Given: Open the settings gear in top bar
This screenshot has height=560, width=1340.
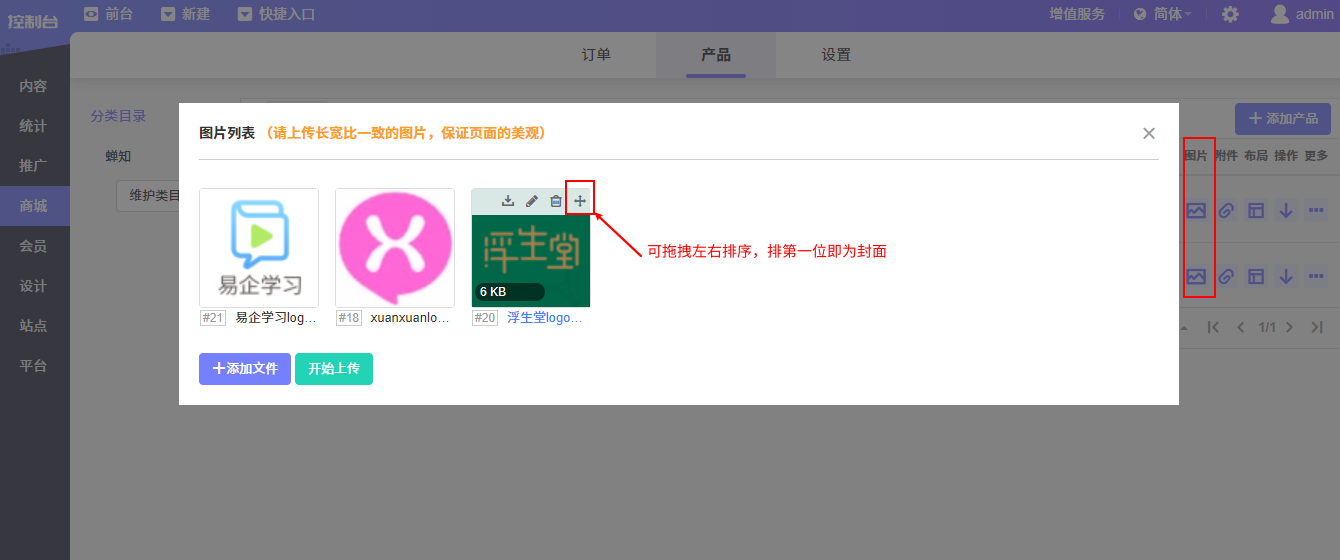Looking at the screenshot, I should (x=1231, y=14).
